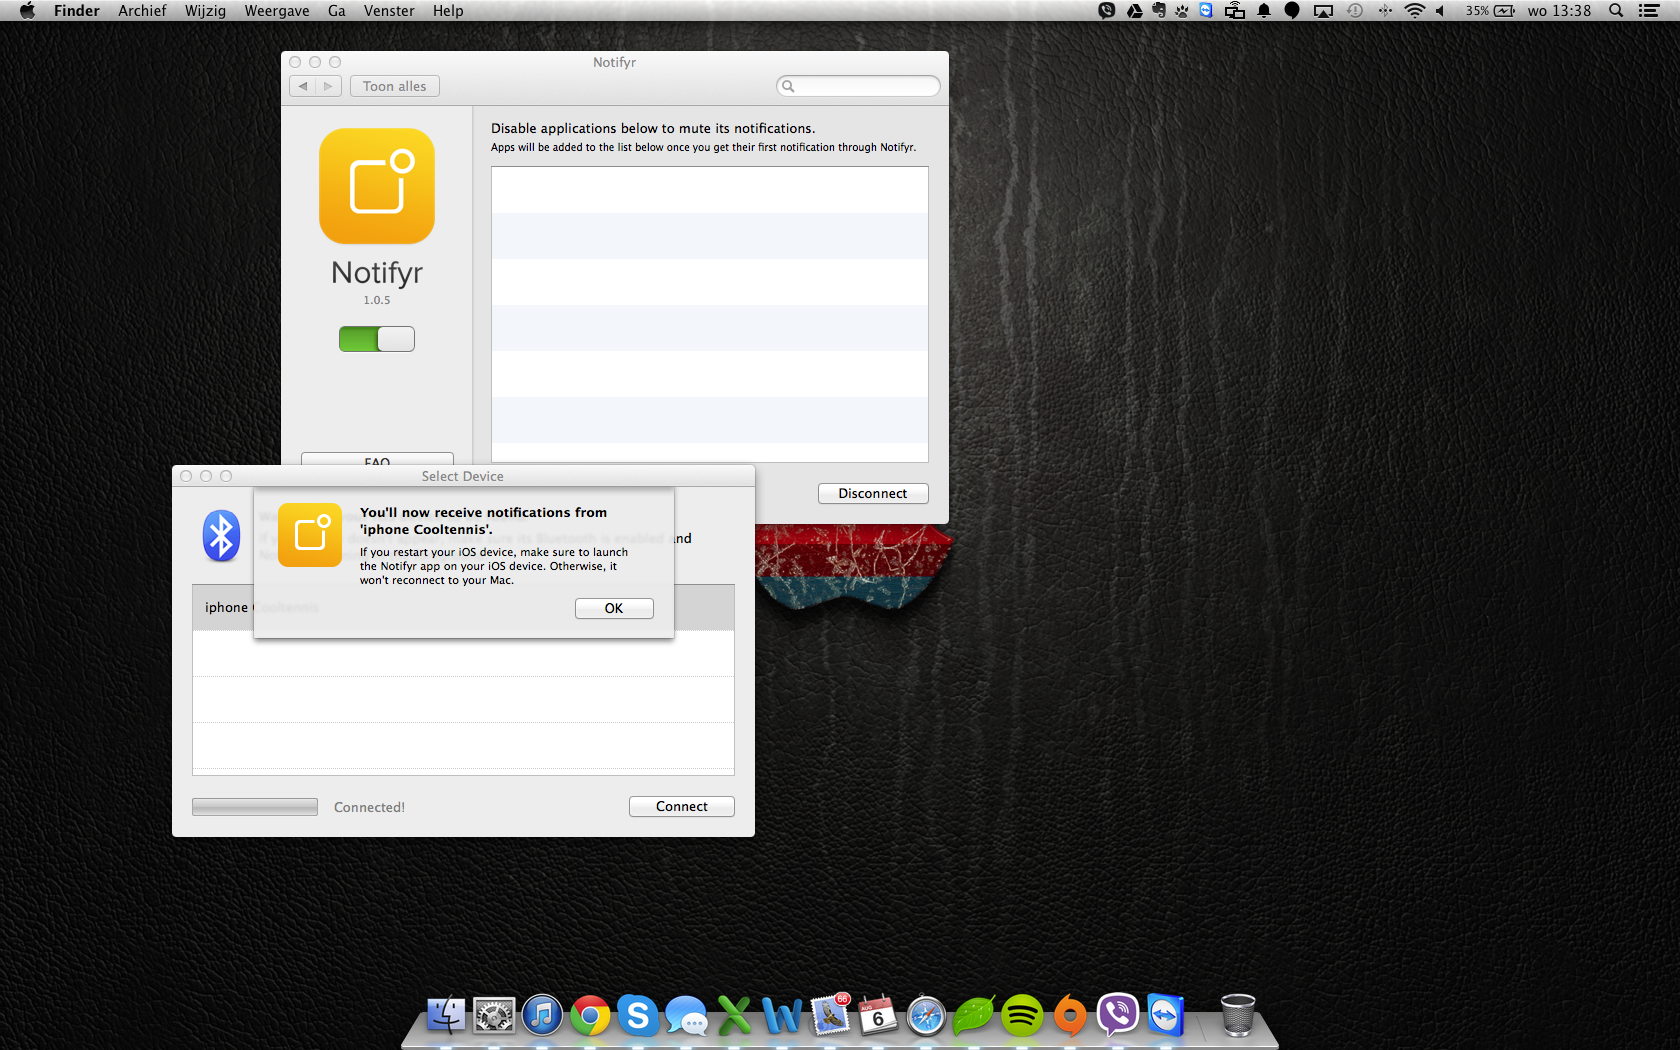Image resolution: width=1680 pixels, height=1050 pixels.
Task: Click the Evernote elephant menu bar icon
Action: (x=1159, y=11)
